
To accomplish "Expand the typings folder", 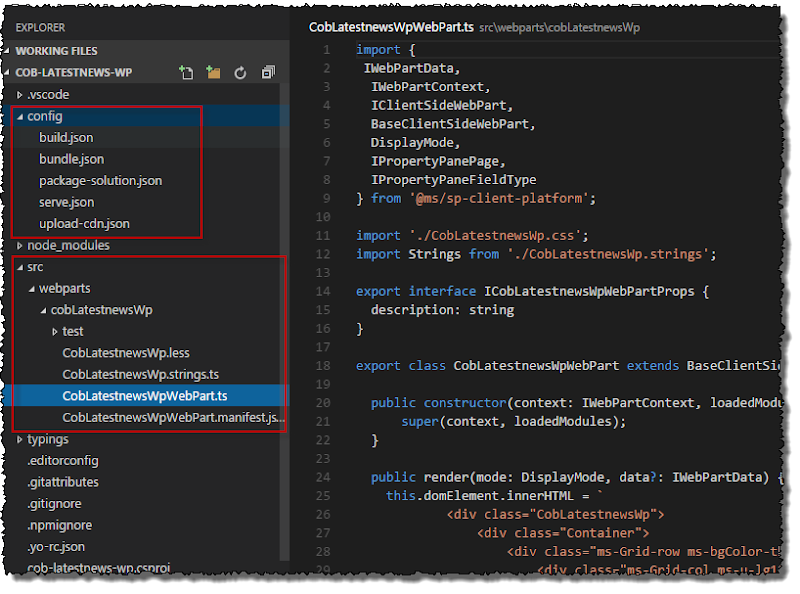I will point(19,440).
